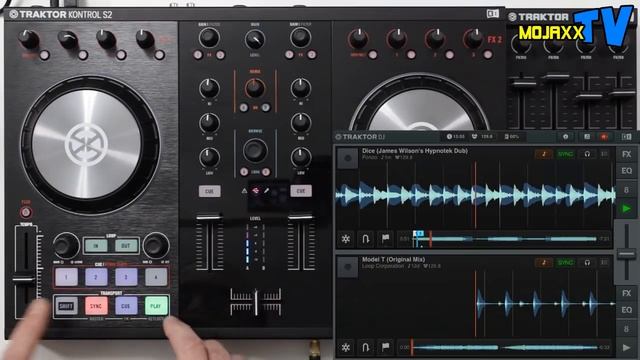Toggle the left channel CUE button on the mixer
This screenshot has height=360, width=640.
tap(209, 191)
